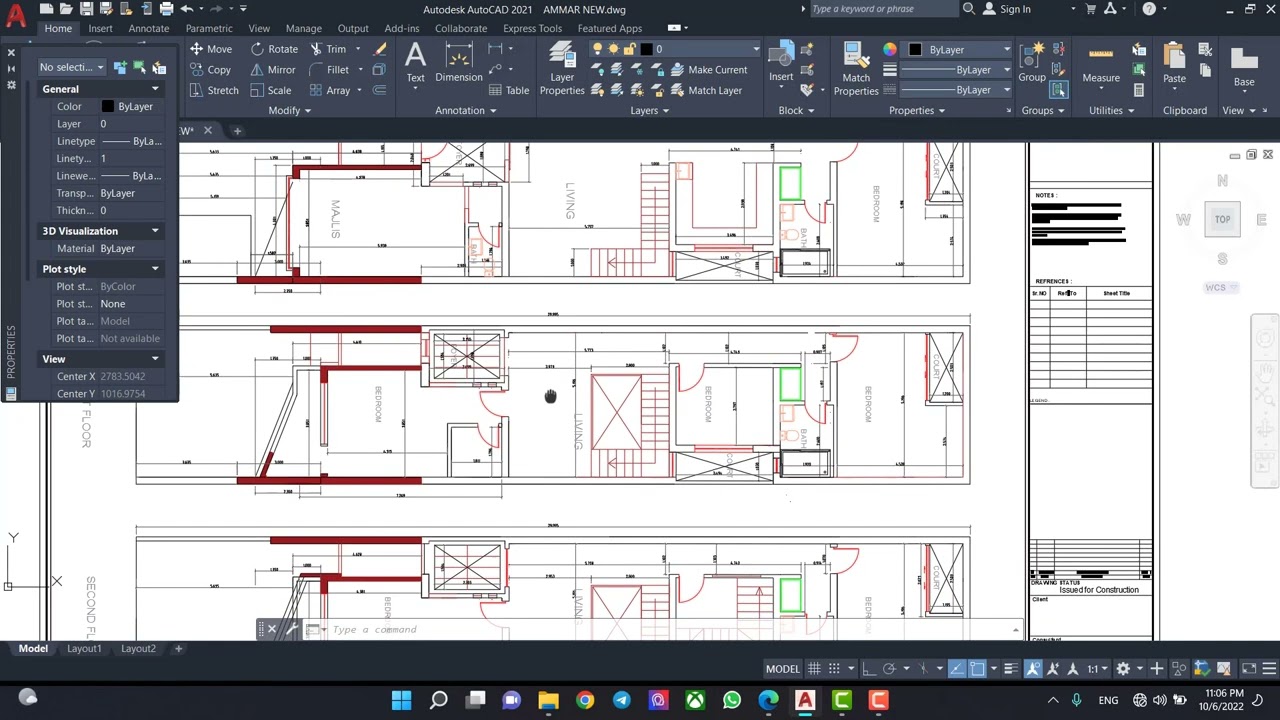Open the WCS coordinate system menu

(x=1220, y=288)
